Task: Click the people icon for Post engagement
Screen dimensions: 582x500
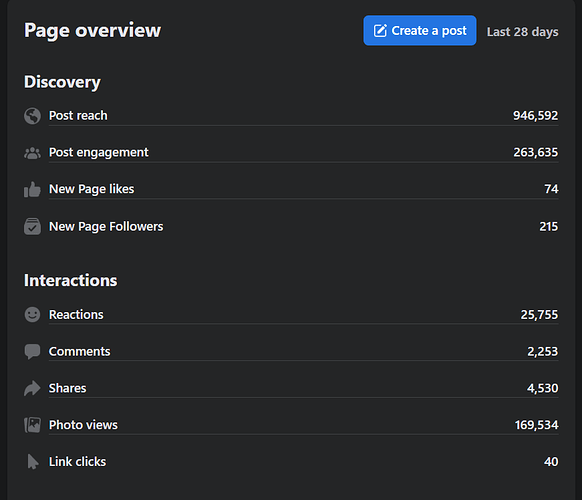Action: coord(32,153)
